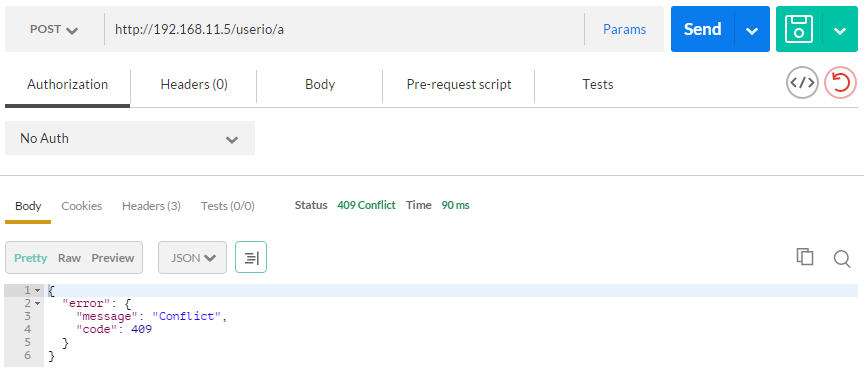Collapse JSON at line 1 fold arrow

tap(37, 290)
